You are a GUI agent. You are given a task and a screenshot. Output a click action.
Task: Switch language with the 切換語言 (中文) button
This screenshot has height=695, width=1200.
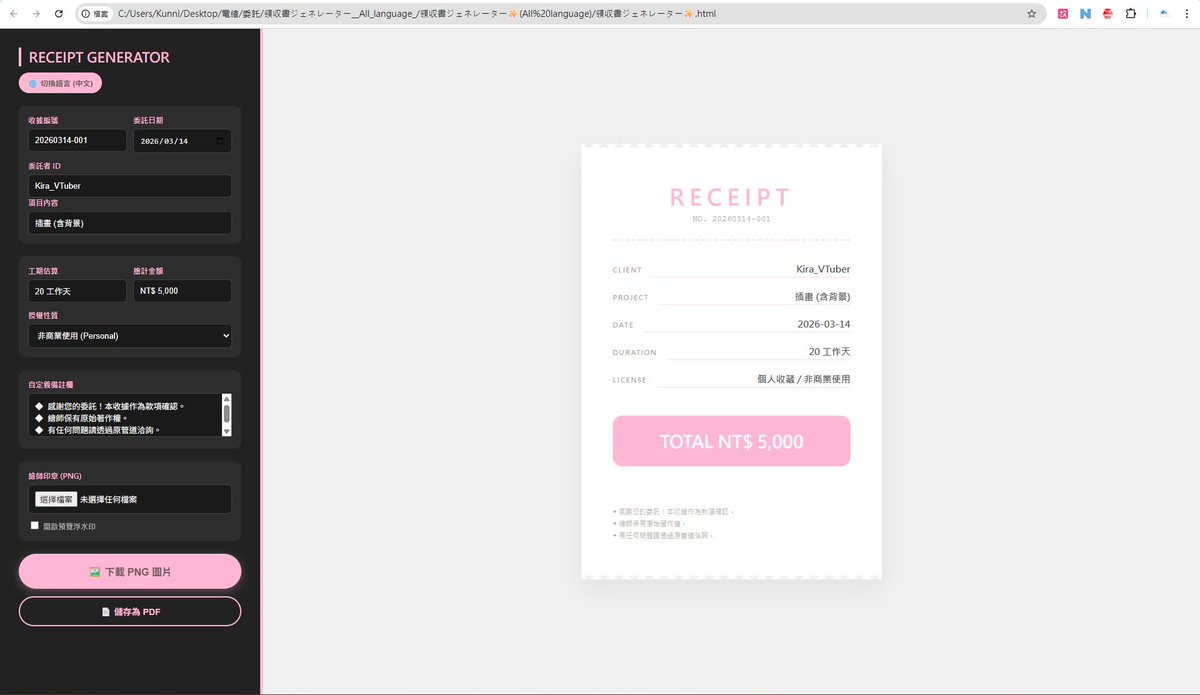click(60, 84)
